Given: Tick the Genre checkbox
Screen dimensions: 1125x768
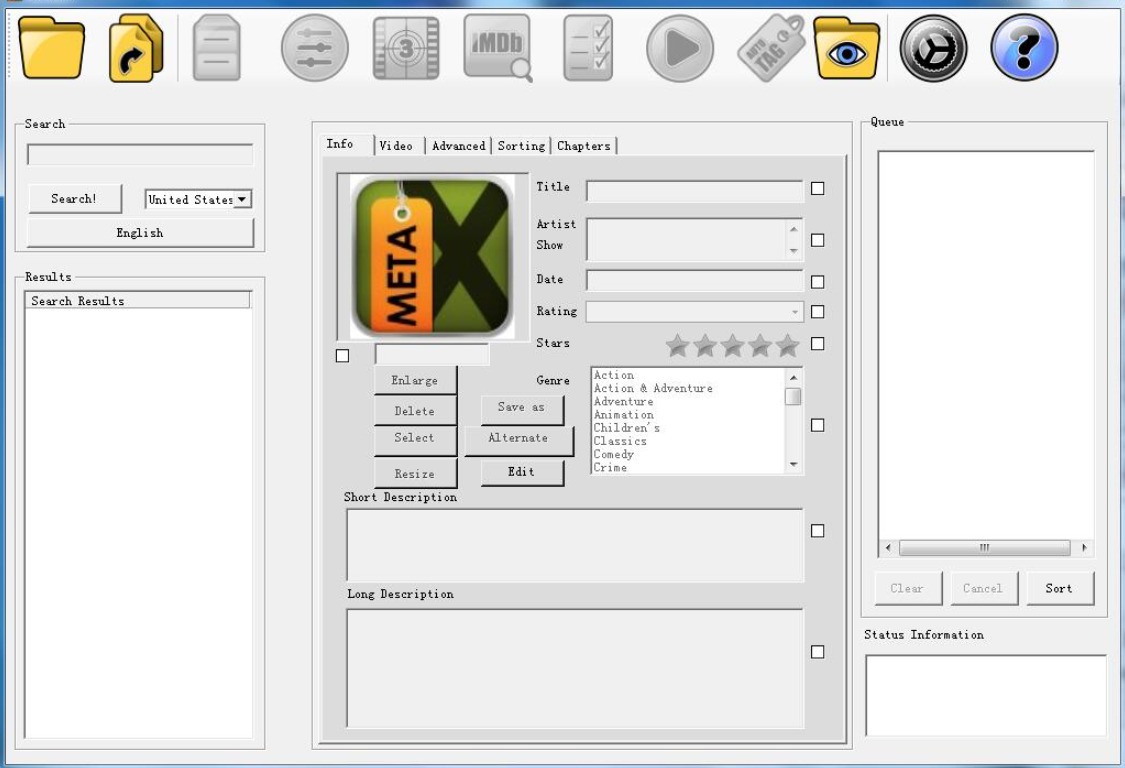Looking at the screenshot, I should click(817, 425).
